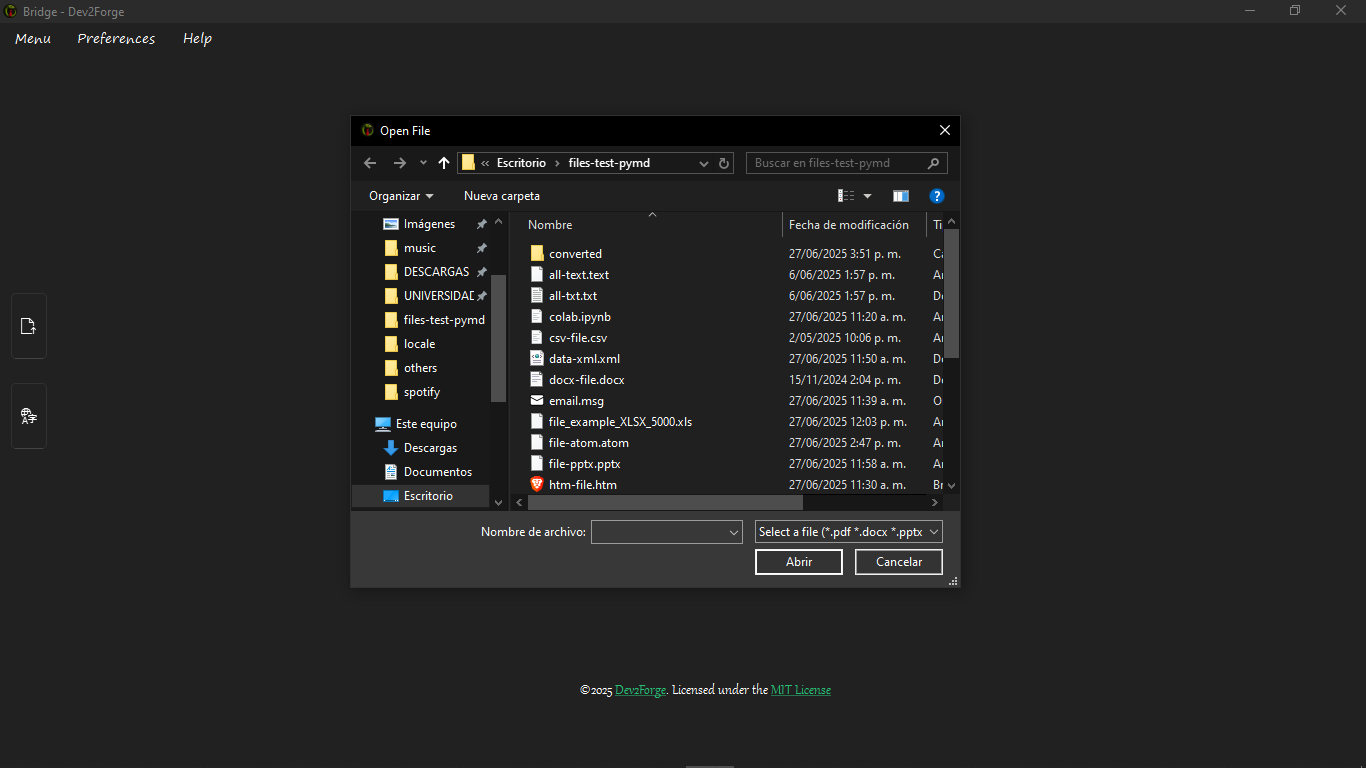Screen dimensions: 1366x768
Task: Click the navigation pane scrollbar
Action: 498,338
